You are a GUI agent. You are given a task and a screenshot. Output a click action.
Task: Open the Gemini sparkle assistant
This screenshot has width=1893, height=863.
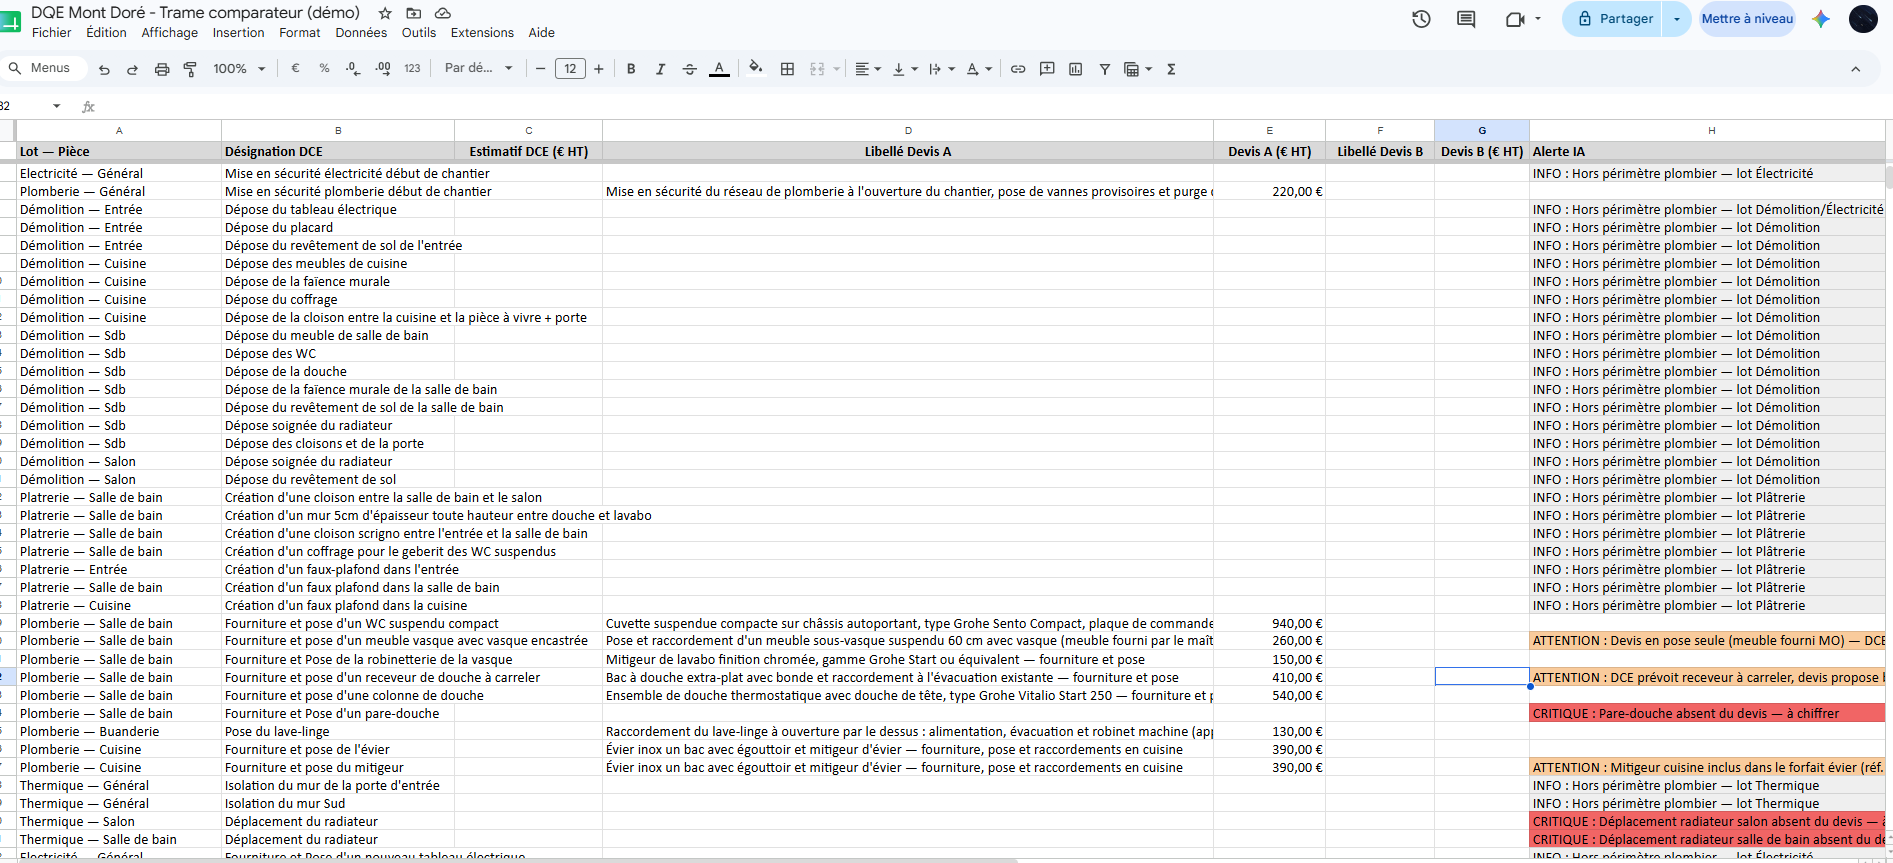pos(1821,19)
